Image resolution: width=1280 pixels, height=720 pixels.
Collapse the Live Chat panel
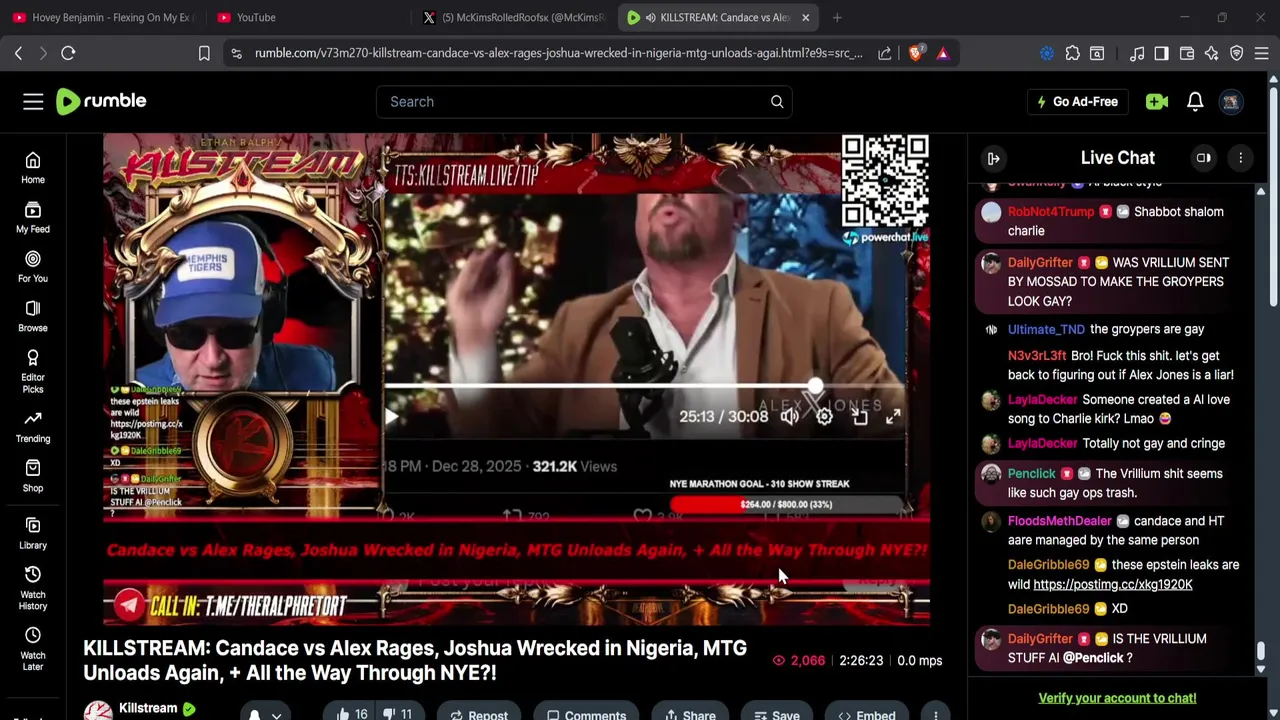[x=994, y=158]
